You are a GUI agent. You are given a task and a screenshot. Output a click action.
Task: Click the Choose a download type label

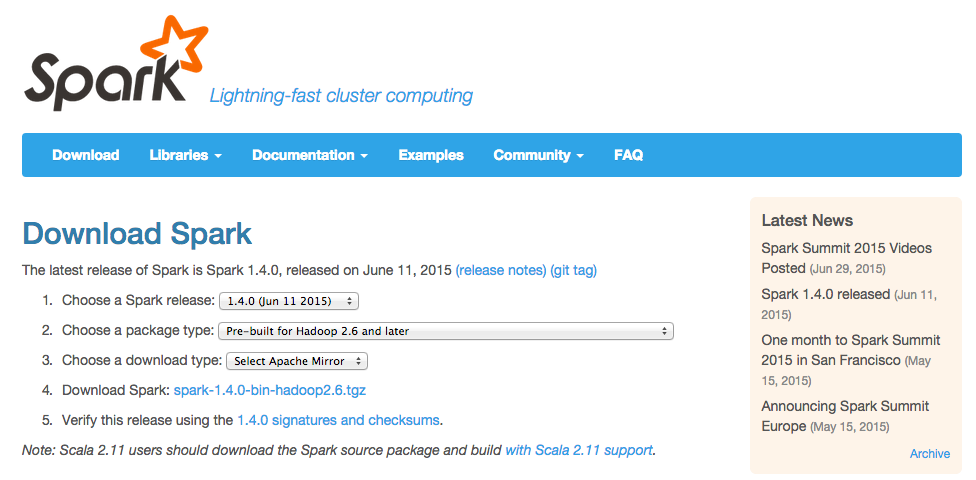[142, 360]
